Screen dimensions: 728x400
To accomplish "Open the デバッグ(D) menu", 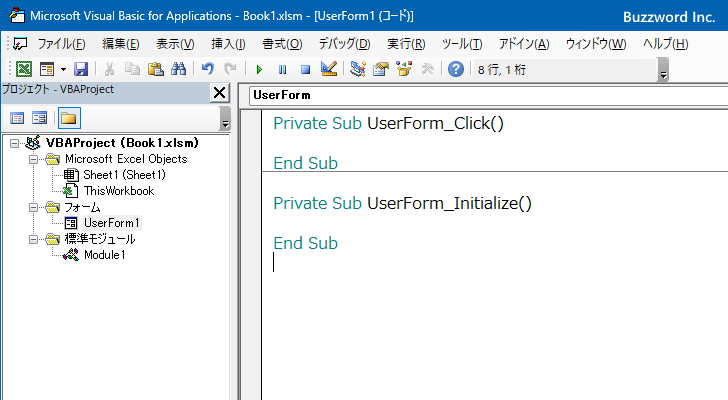I will pyautogui.click(x=344, y=44).
